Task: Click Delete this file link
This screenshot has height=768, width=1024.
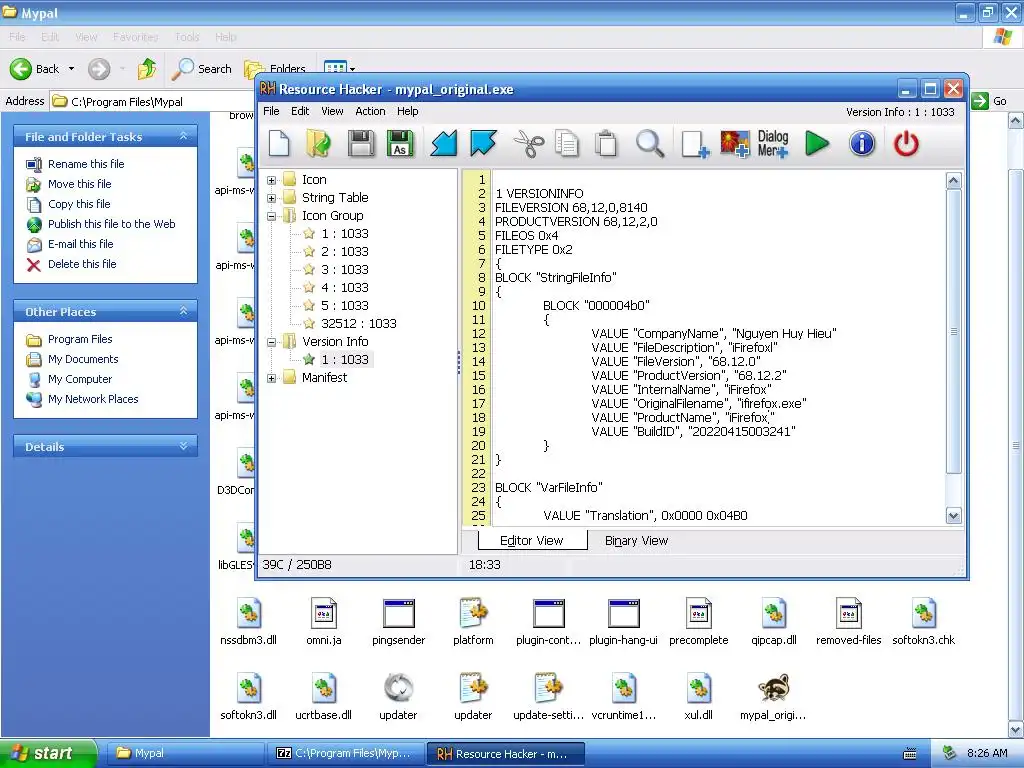Action: coord(82,264)
